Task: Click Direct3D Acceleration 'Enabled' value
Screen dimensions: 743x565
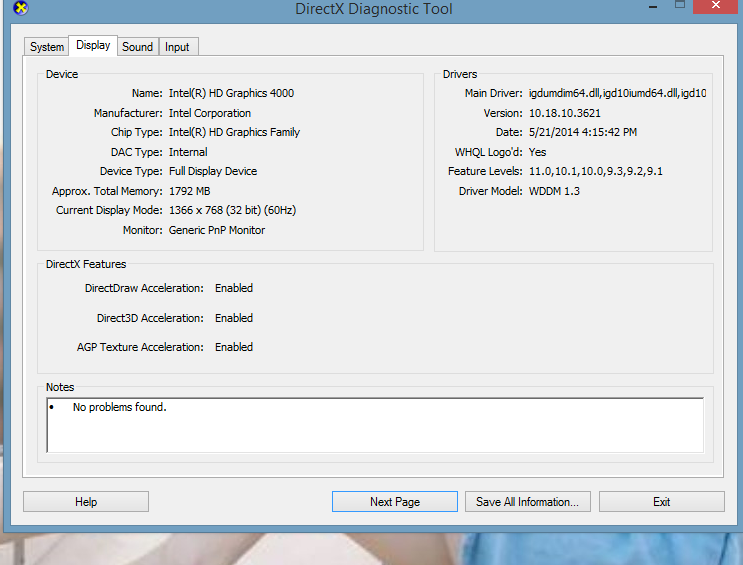Action: coord(234,318)
